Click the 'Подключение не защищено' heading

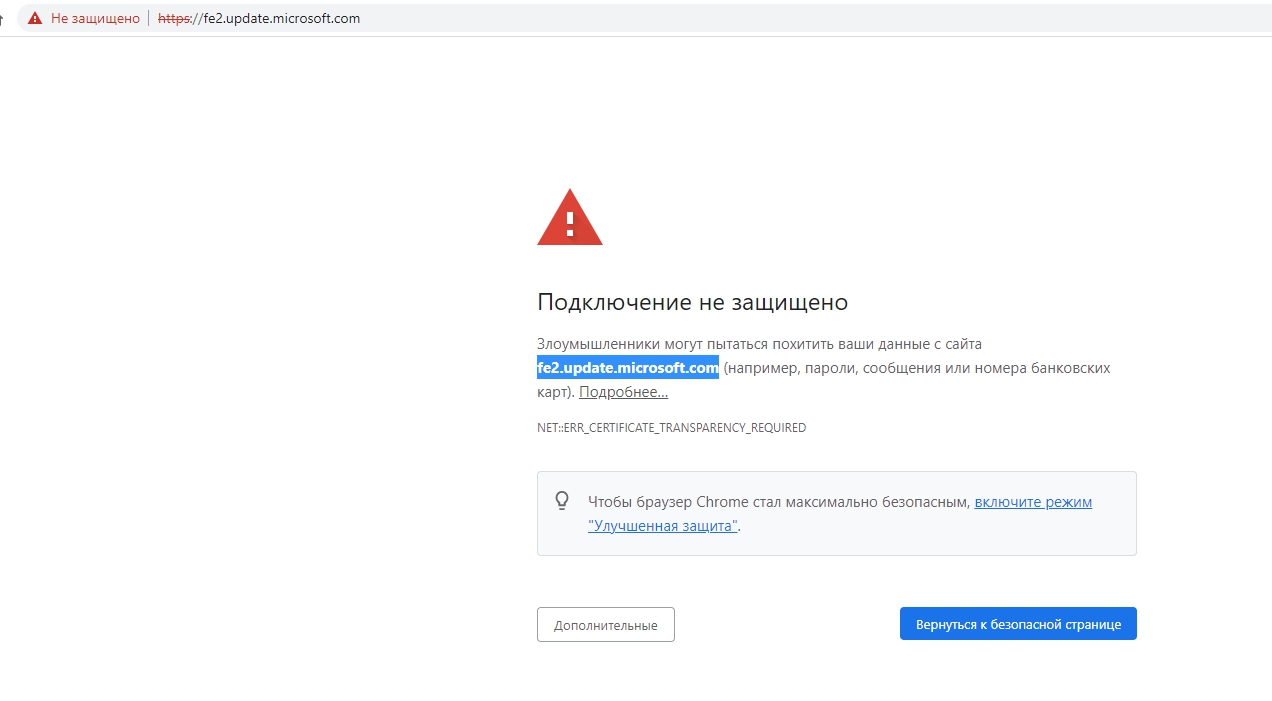tap(692, 302)
